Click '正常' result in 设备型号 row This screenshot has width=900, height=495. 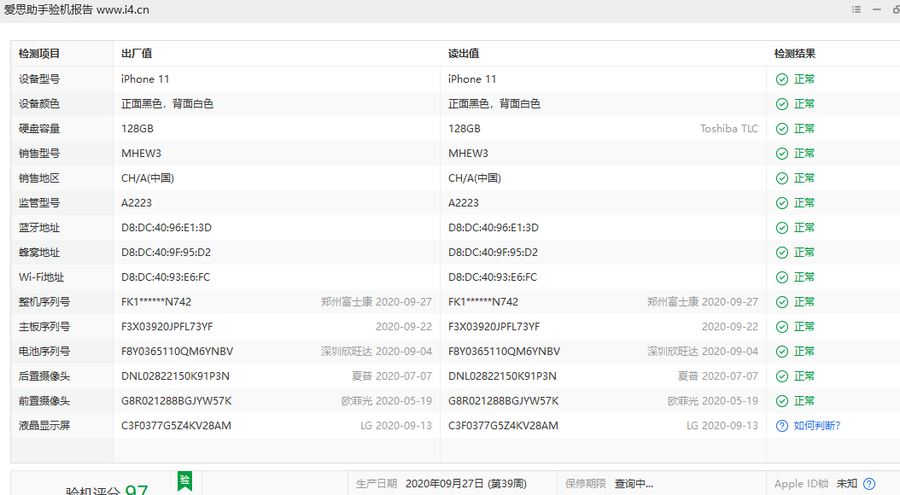(804, 79)
